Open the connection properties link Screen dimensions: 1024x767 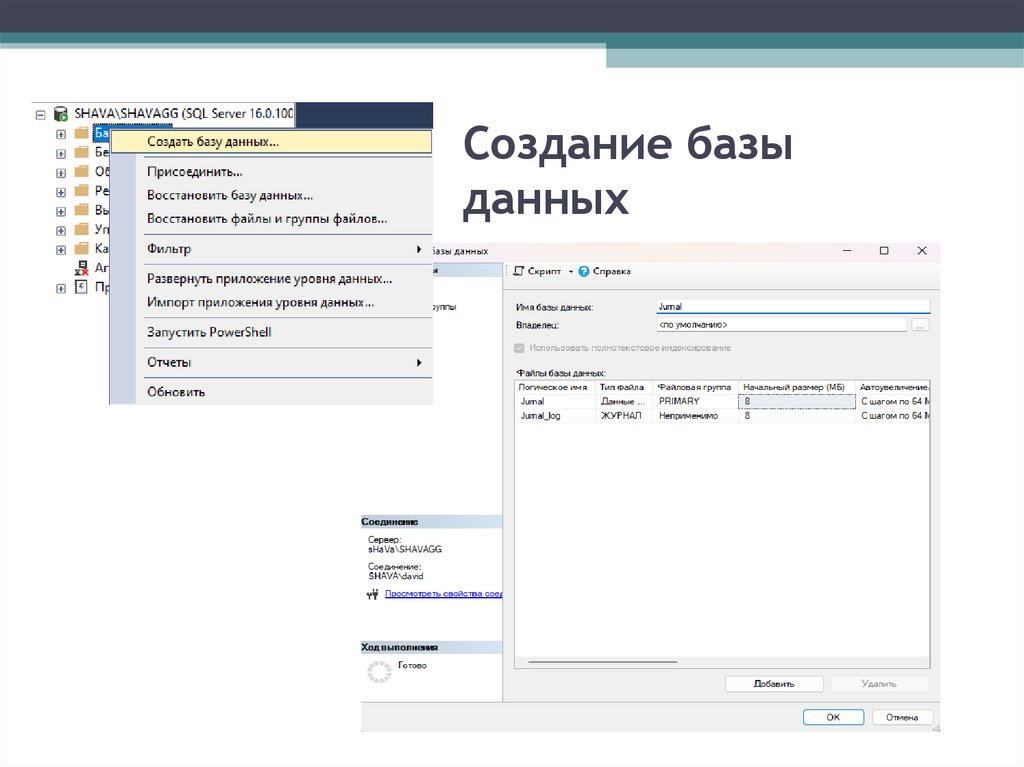443,594
